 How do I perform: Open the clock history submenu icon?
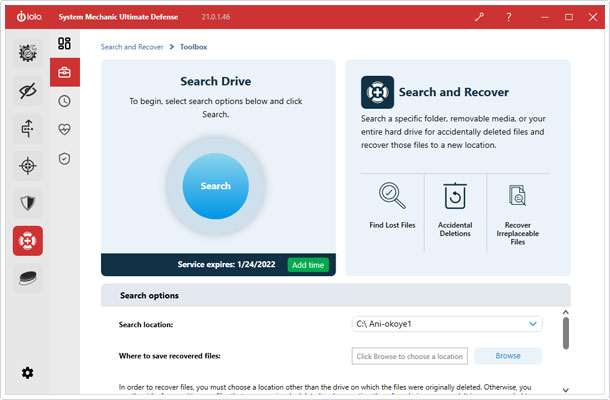(64, 101)
